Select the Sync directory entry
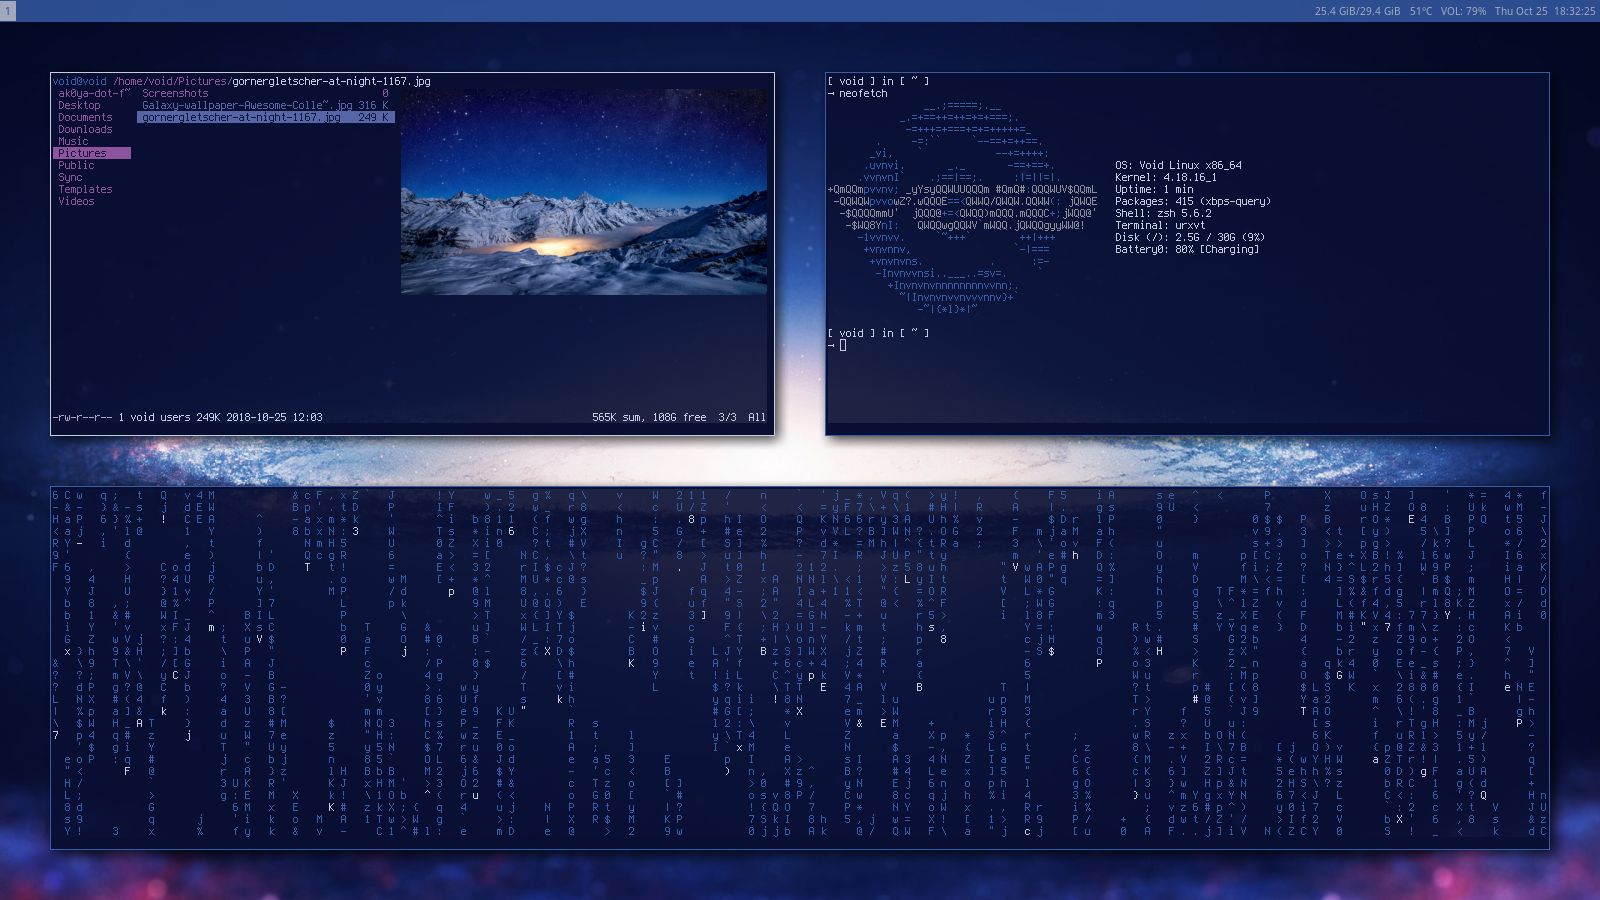Viewport: 1600px width, 900px height. click(x=70, y=177)
